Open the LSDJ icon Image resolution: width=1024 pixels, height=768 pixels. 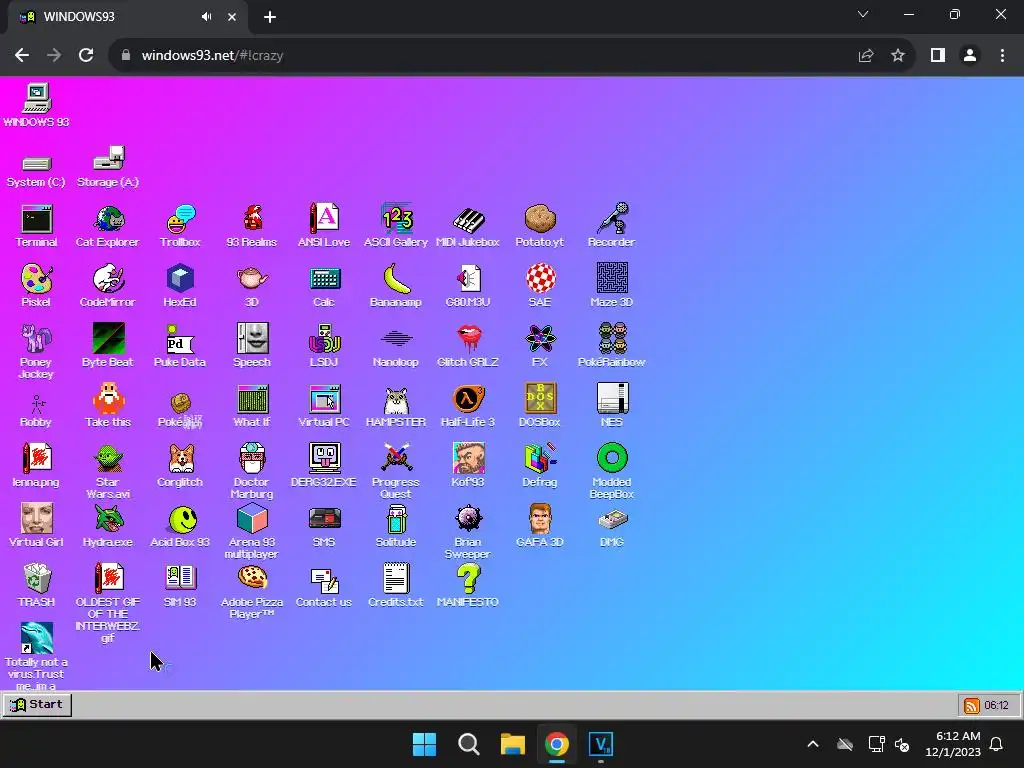pos(324,346)
